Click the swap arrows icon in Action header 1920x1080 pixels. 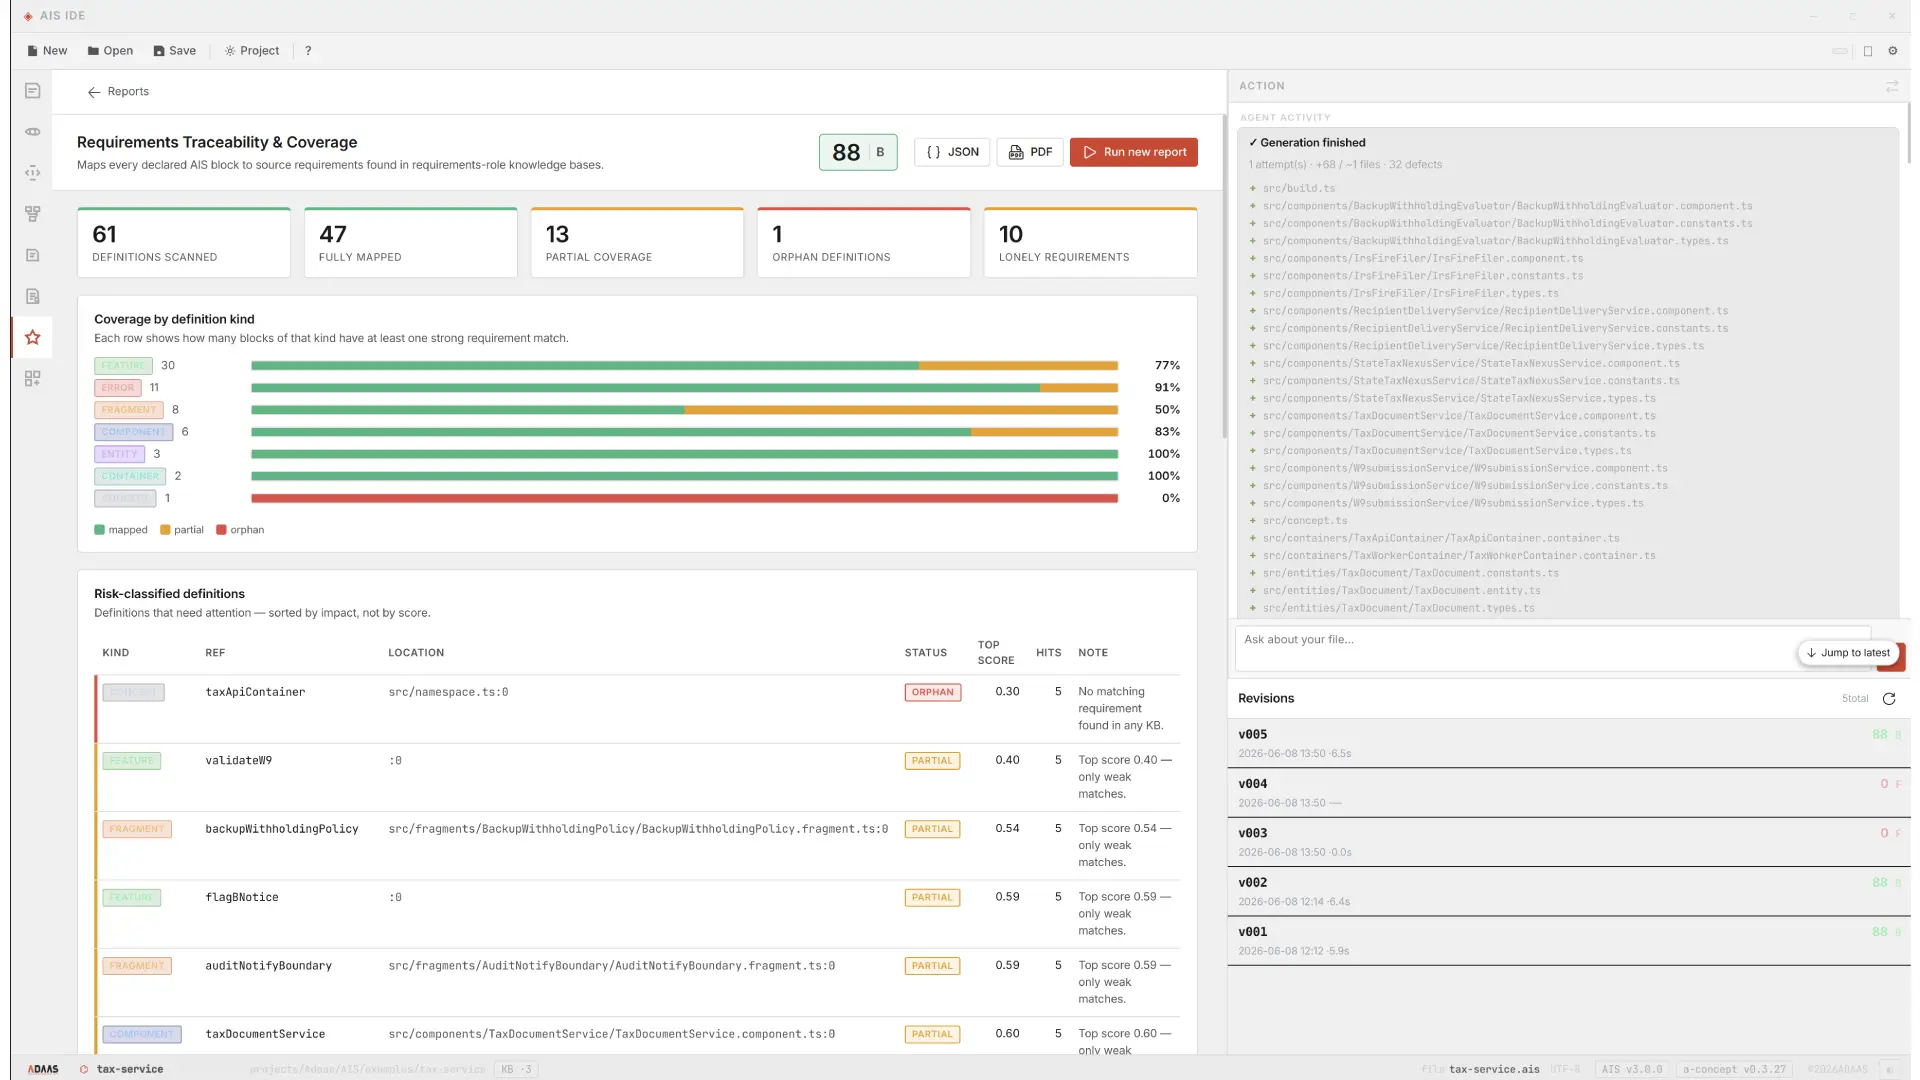click(x=1892, y=87)
